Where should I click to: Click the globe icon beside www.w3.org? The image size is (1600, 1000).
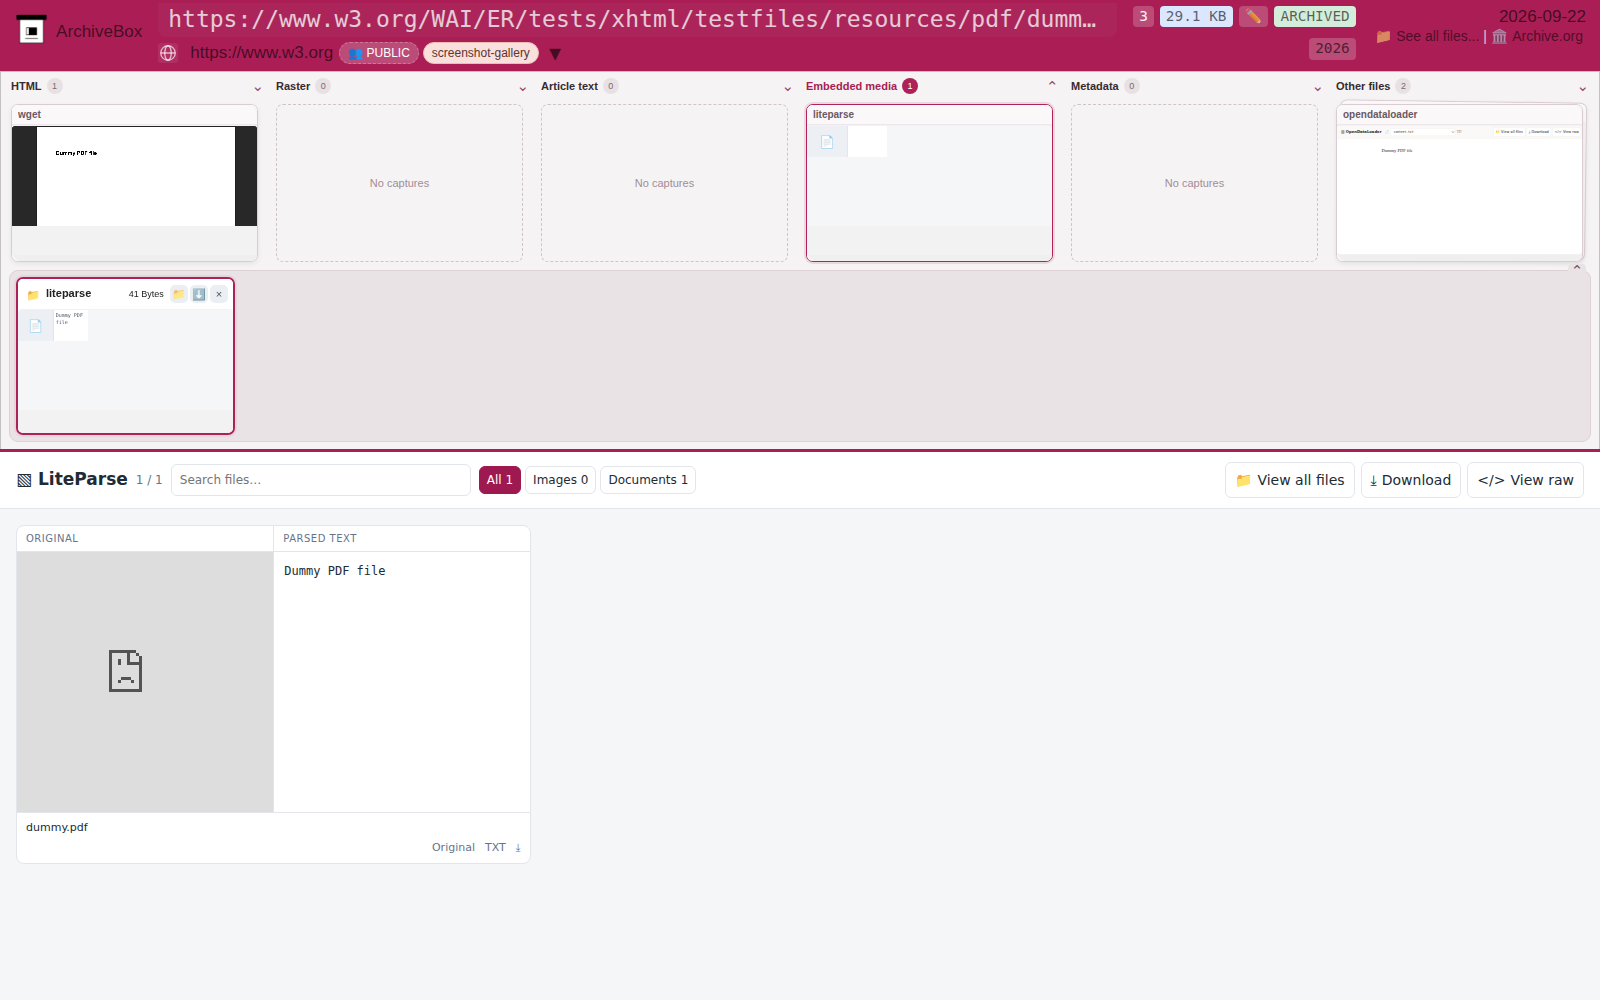[168, 53]
